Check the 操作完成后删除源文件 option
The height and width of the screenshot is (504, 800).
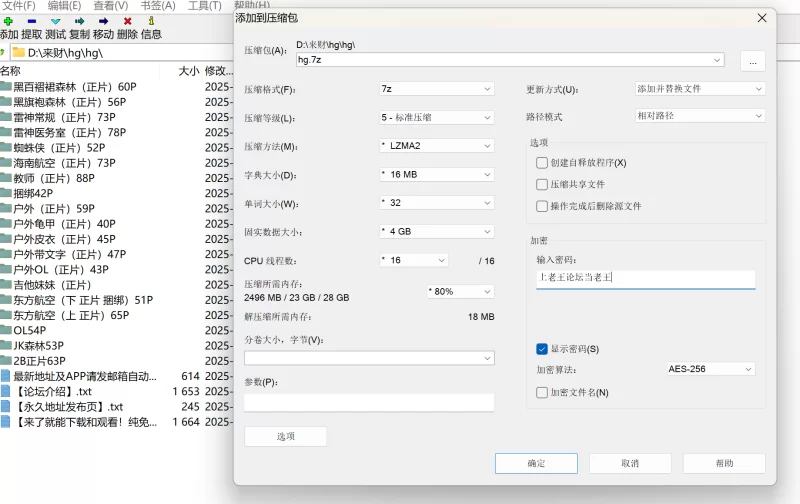(x=542, y=206)
